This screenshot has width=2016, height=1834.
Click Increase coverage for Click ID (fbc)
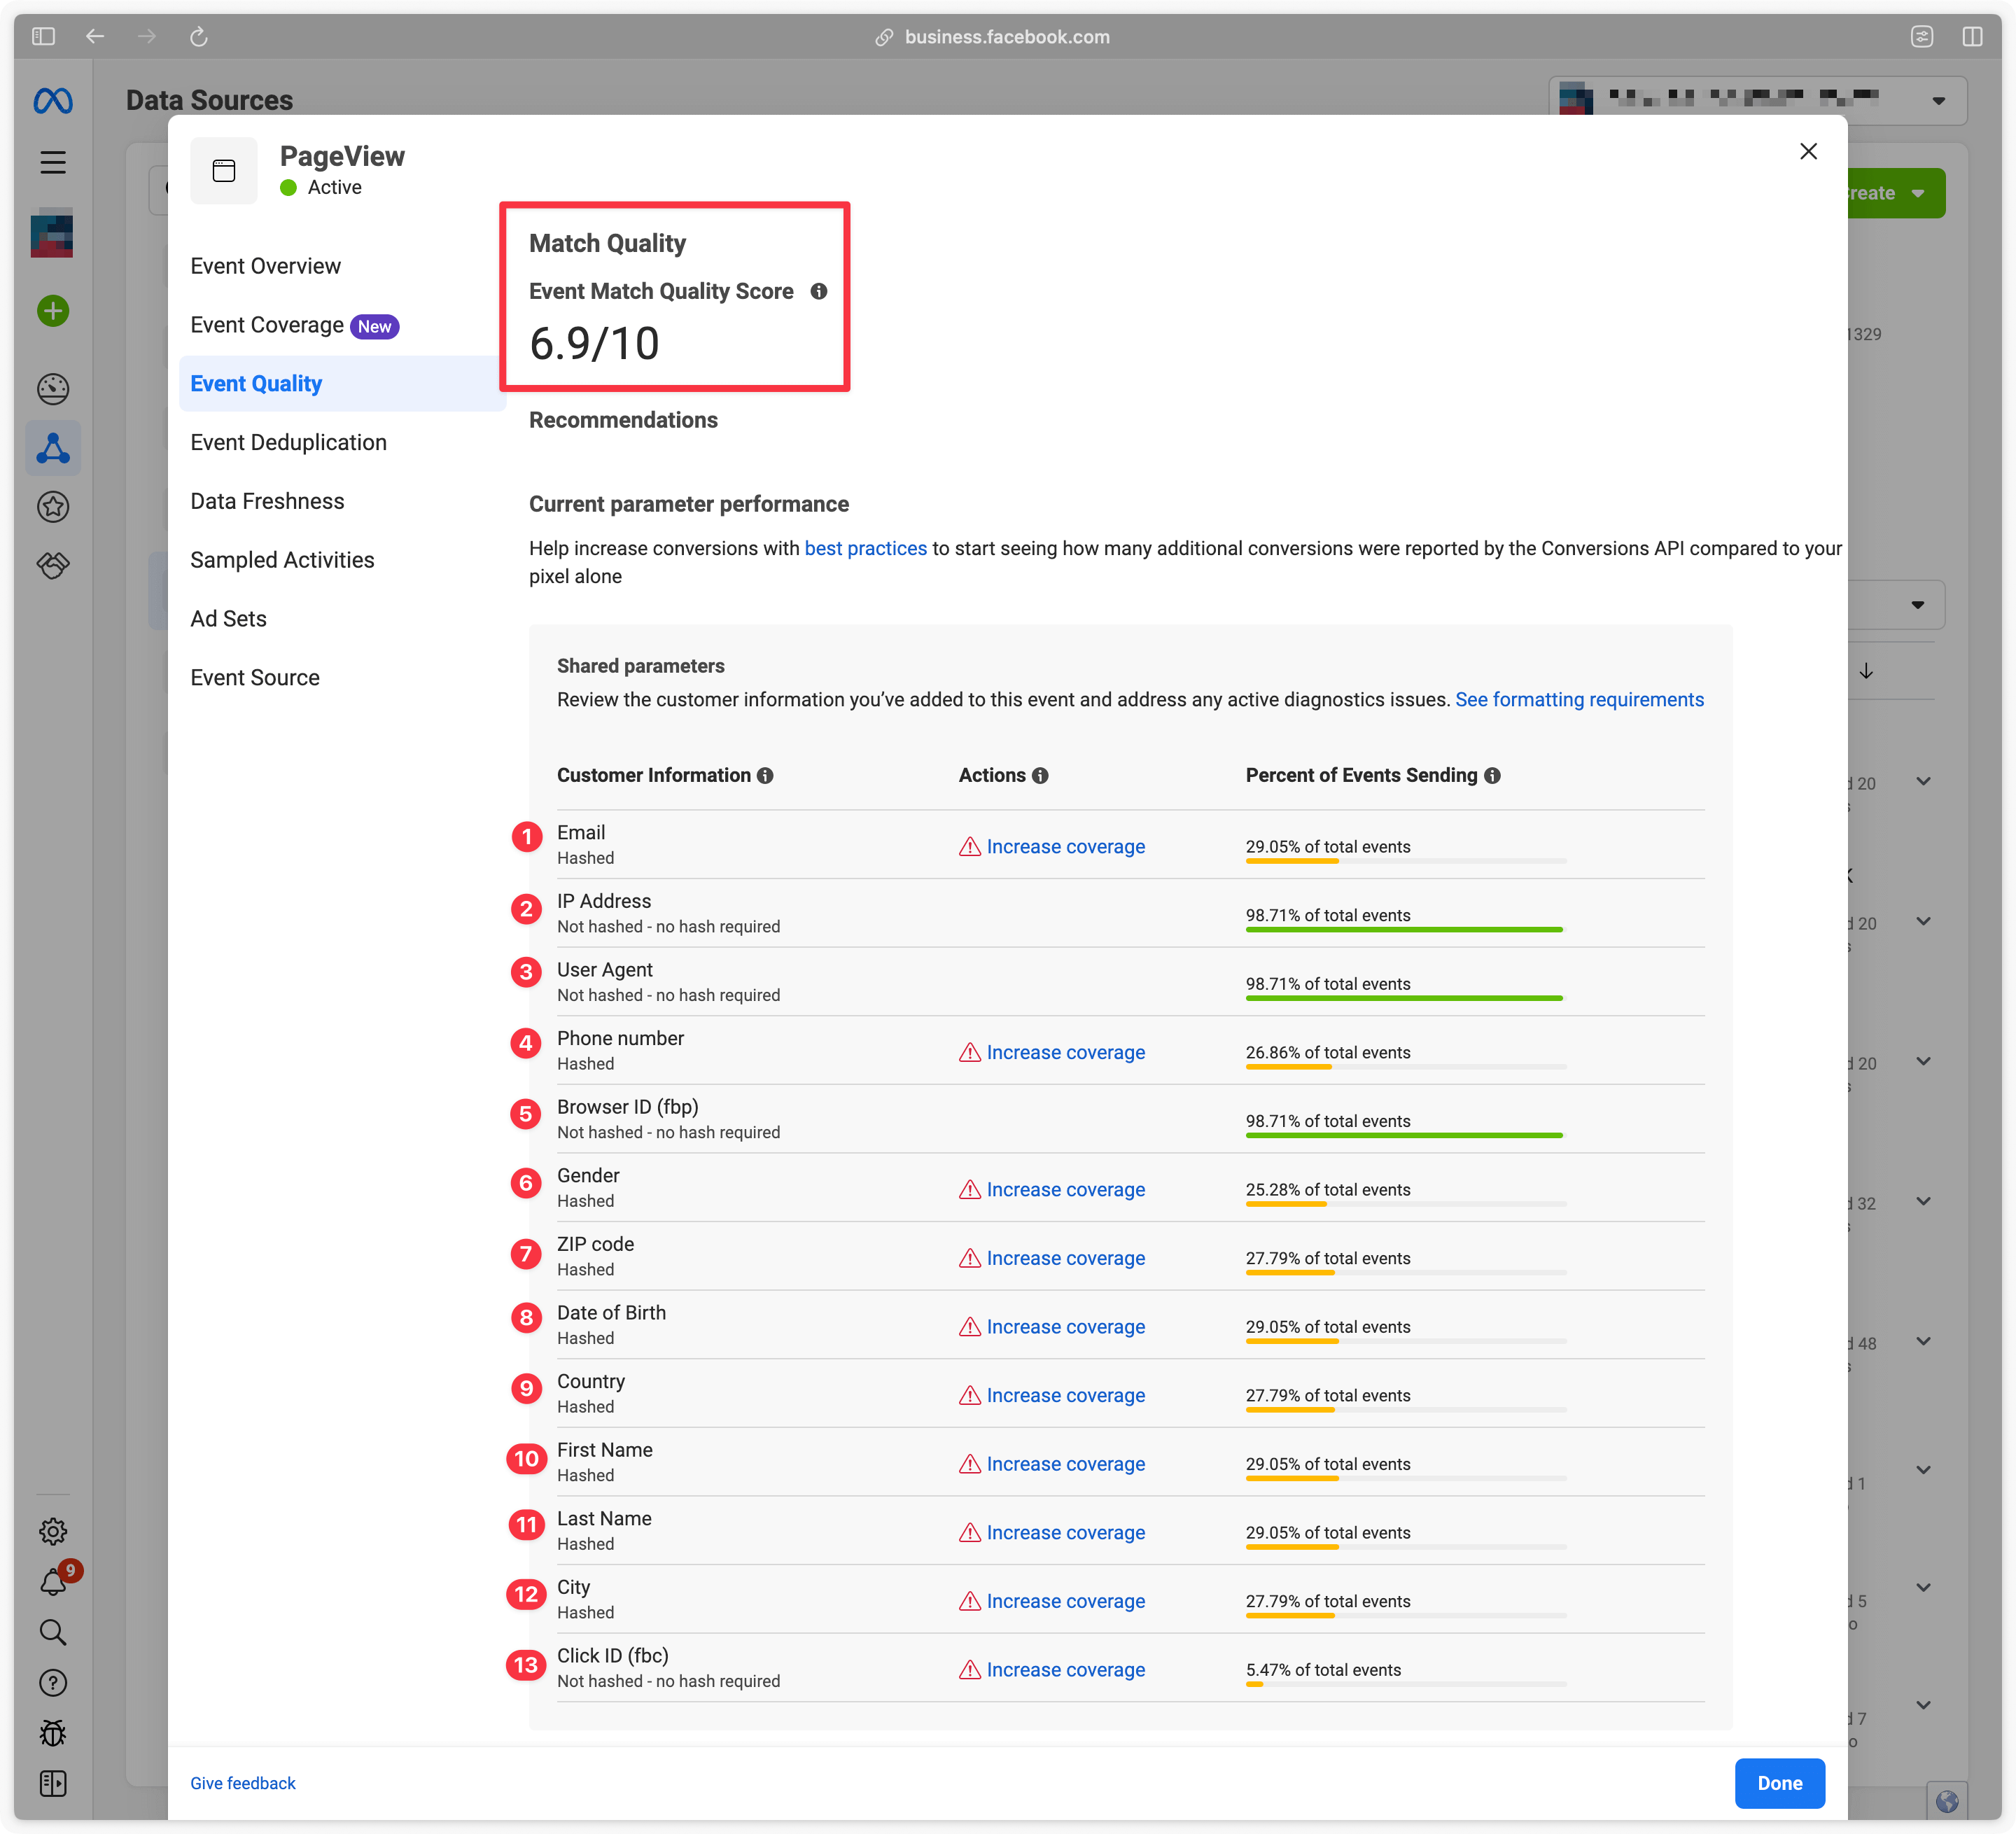(x=1065, y=1671)
